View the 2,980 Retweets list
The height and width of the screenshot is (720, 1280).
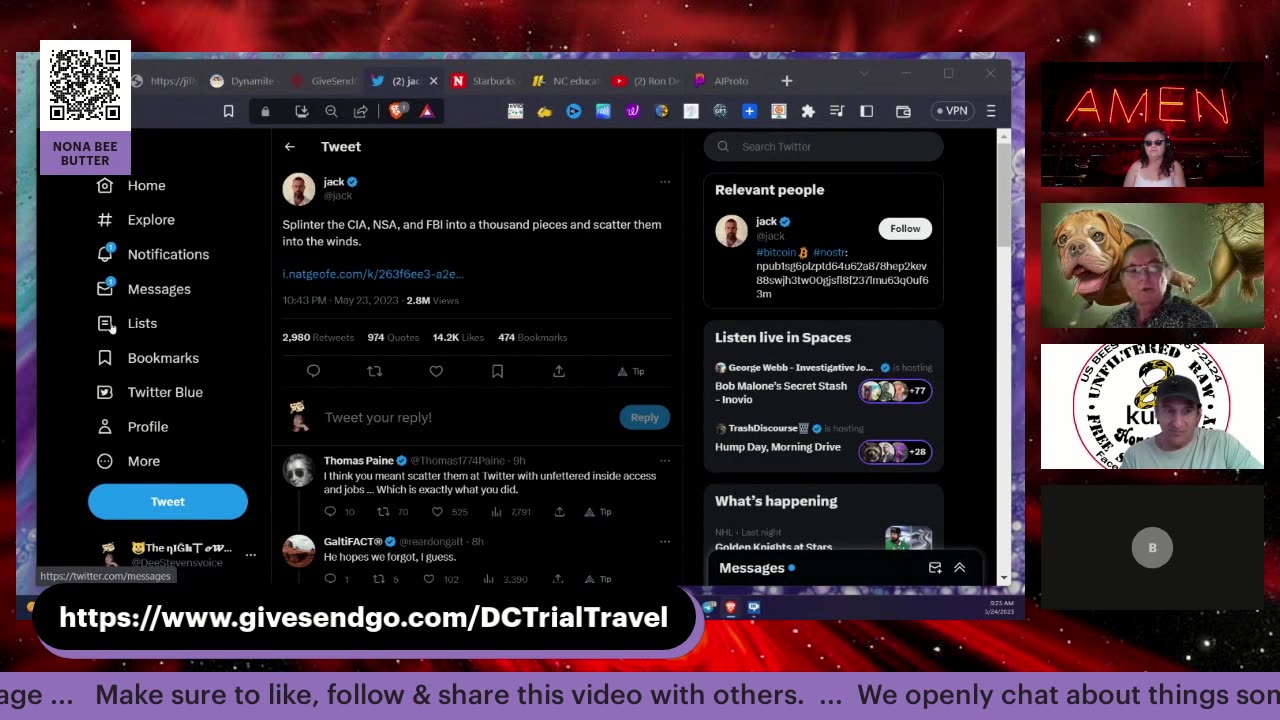(x=318, y=338)
